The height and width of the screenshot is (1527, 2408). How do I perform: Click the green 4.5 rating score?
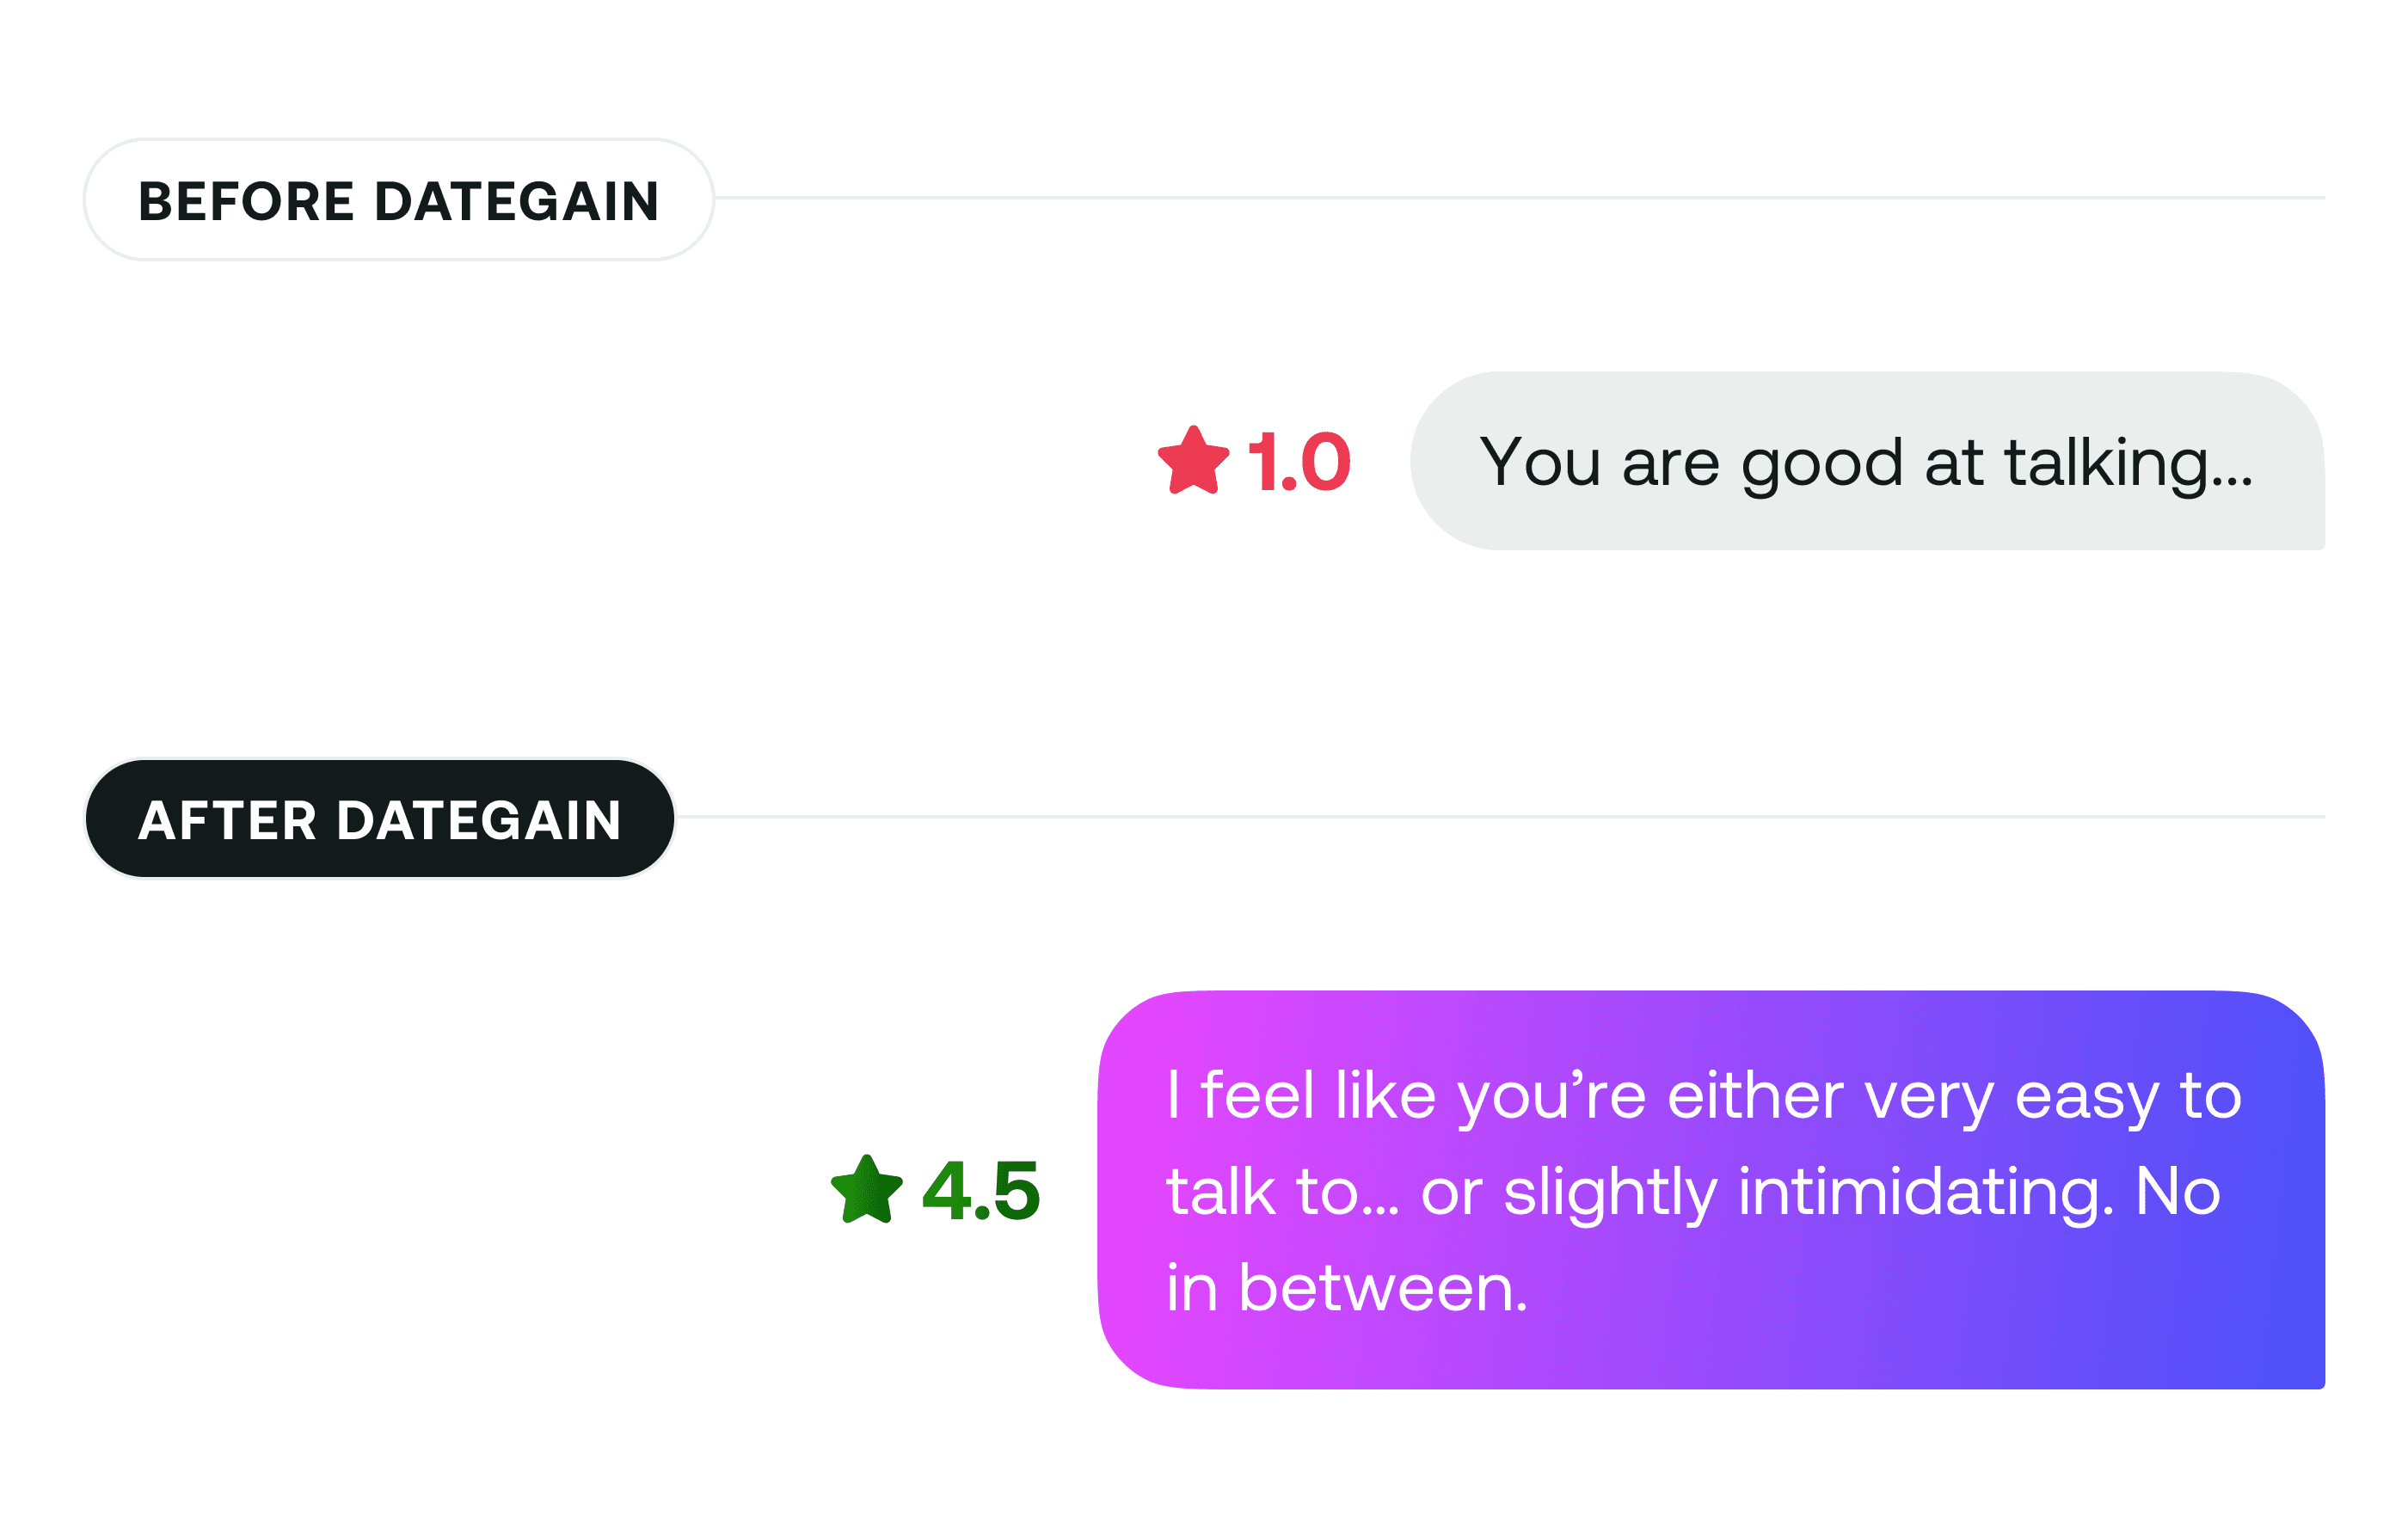[x=981, y=1191]
